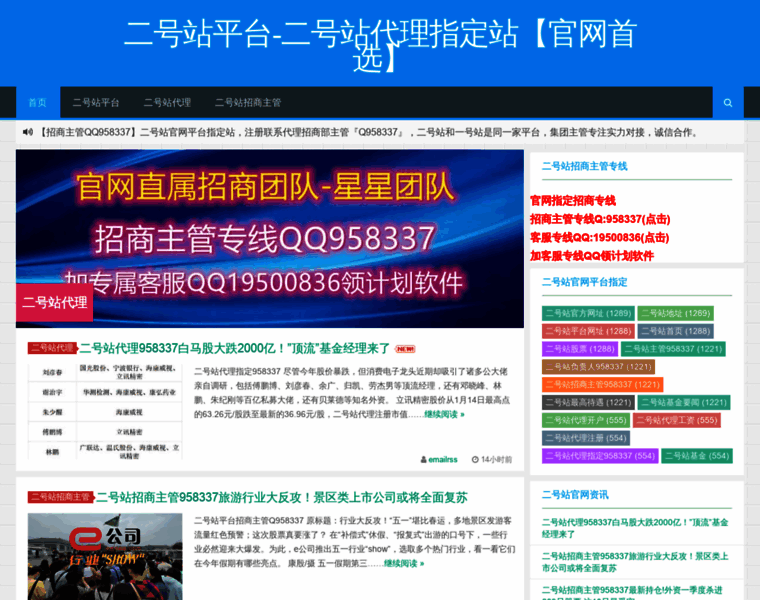Click the clock icon beside 14小时前
This screenshot has height=600, width=760.
pyautogui.click(x=475, y=459)
